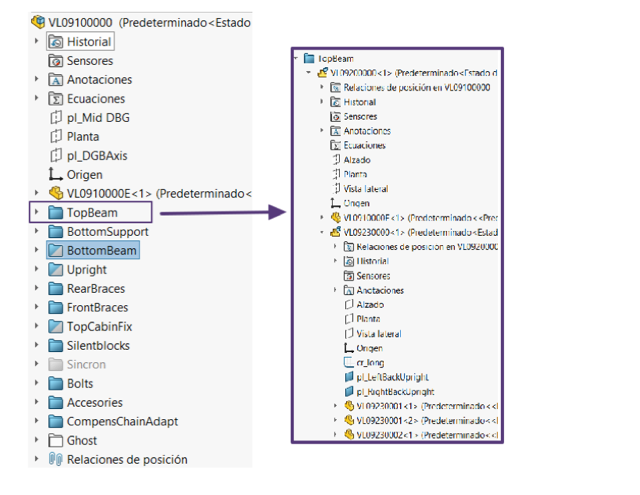Click the VL09200000<1> subassembly icon in right panel

[322, 73]
